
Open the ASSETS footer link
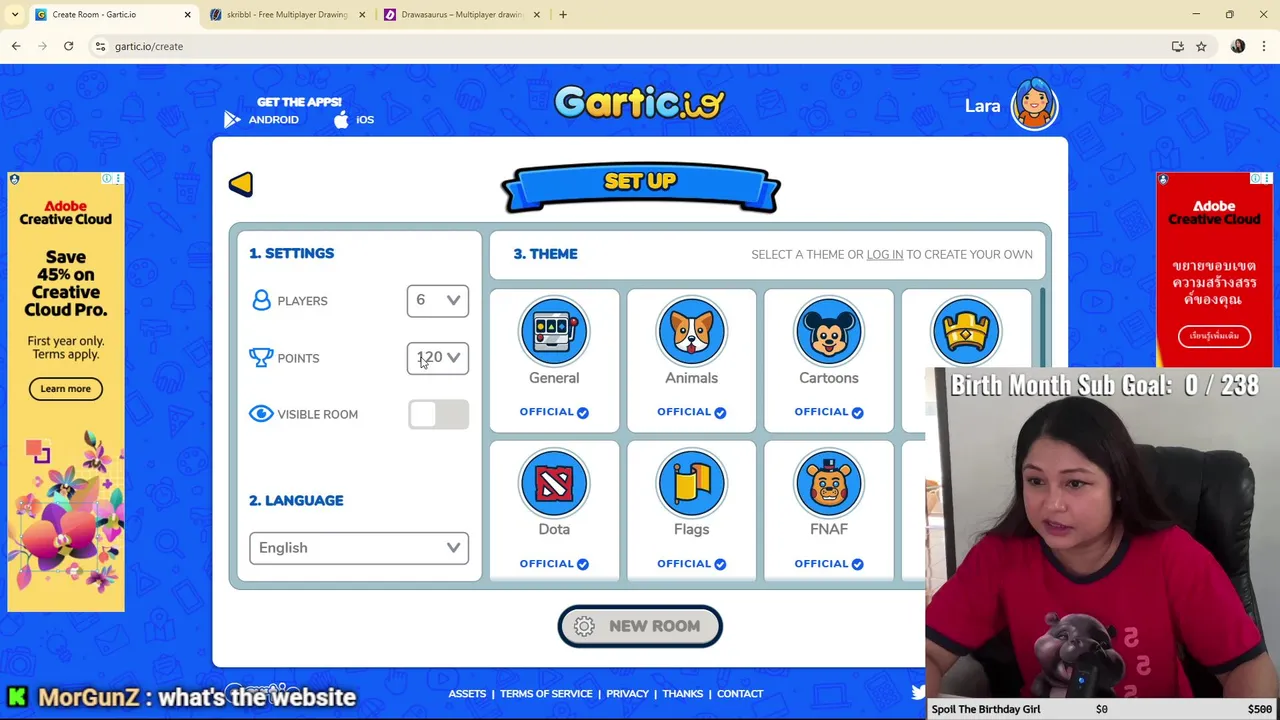tap(467, 694)
